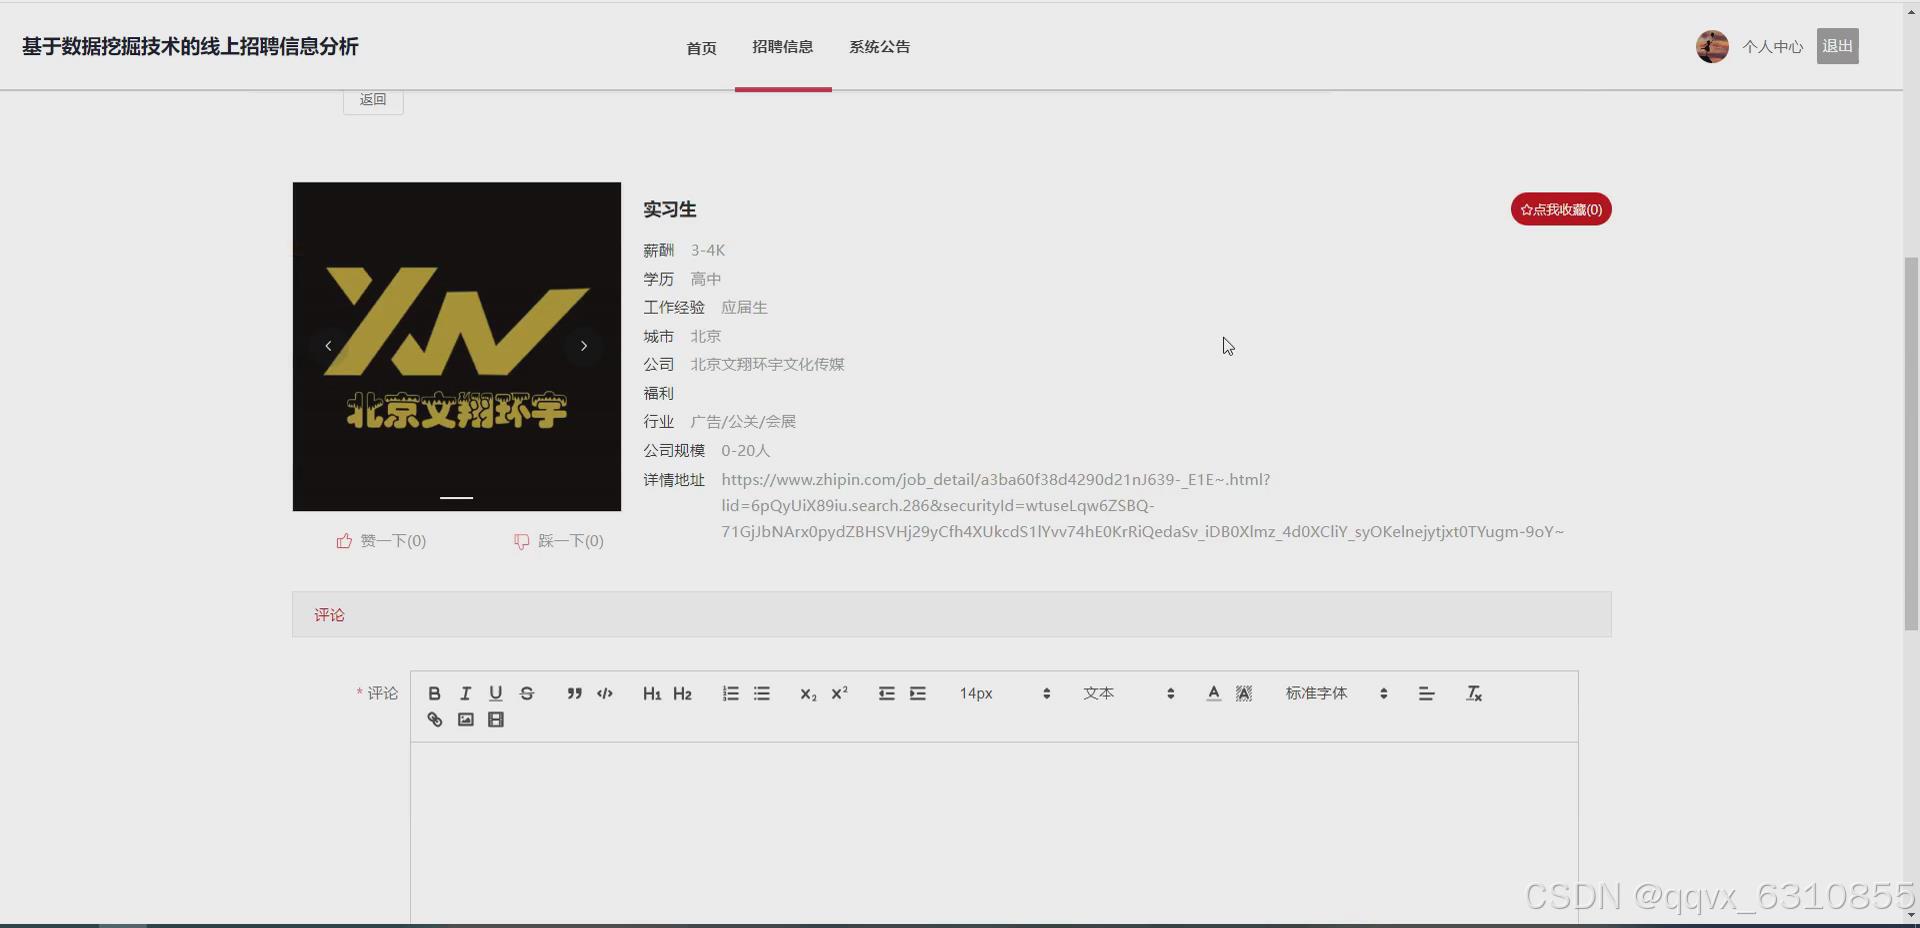
Task: Click the carousel indicator bar
Action: pos(457,497)
